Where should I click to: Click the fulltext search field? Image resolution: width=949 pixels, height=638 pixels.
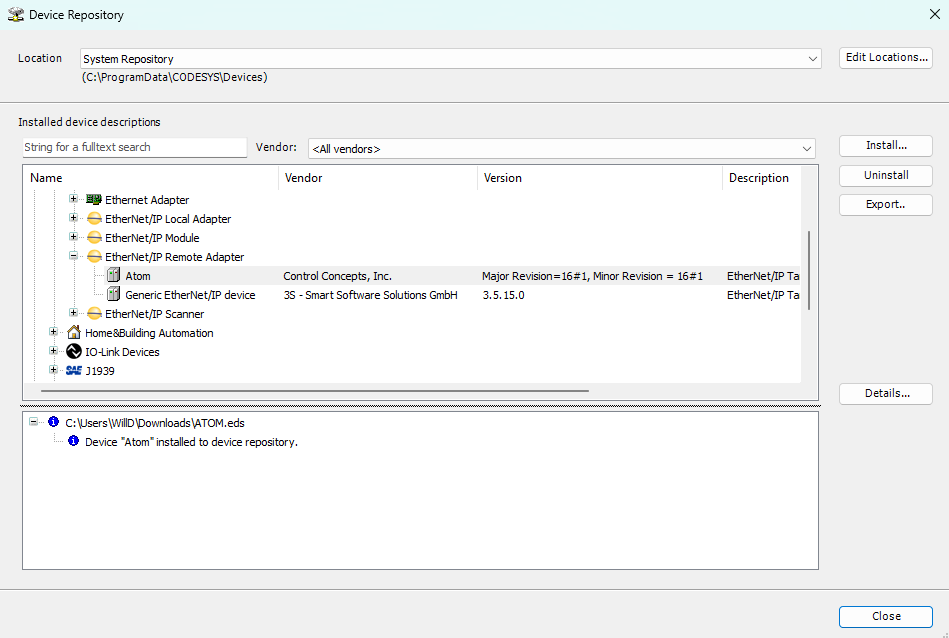click(x=133, y=147)
